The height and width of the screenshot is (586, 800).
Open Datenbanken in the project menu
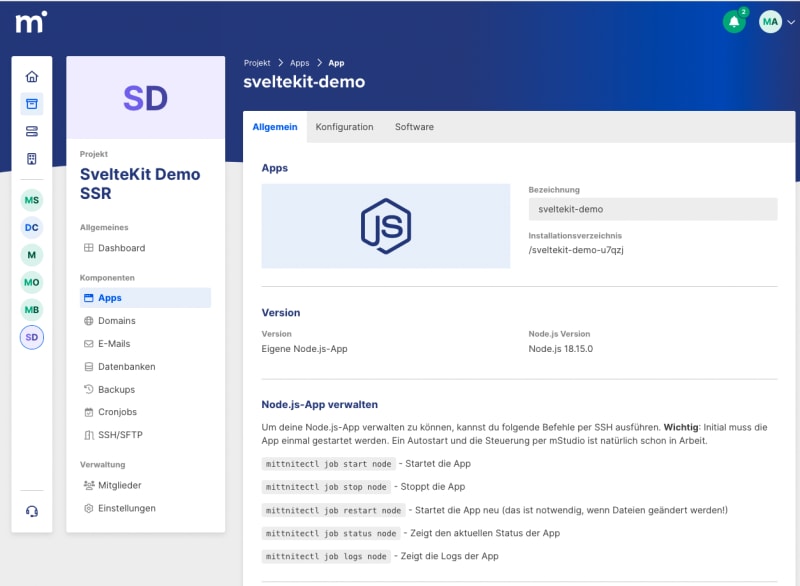145,367
